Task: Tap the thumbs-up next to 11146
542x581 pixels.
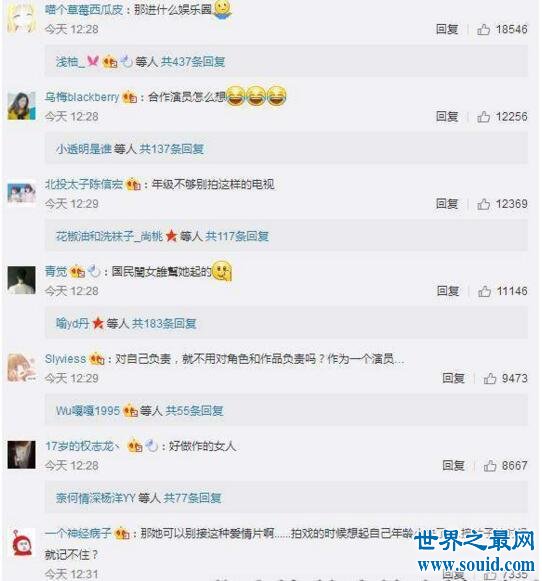Action: tap(484, 291)
